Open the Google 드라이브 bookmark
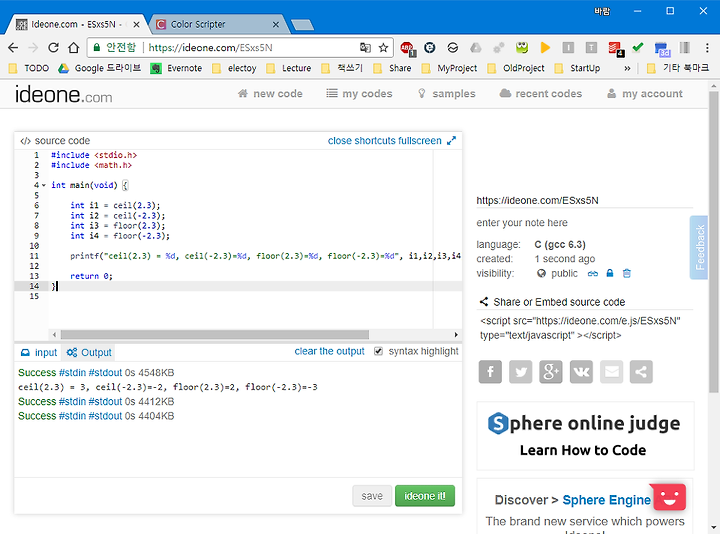Viewport: 720px width, 534px height. (99, 68)
